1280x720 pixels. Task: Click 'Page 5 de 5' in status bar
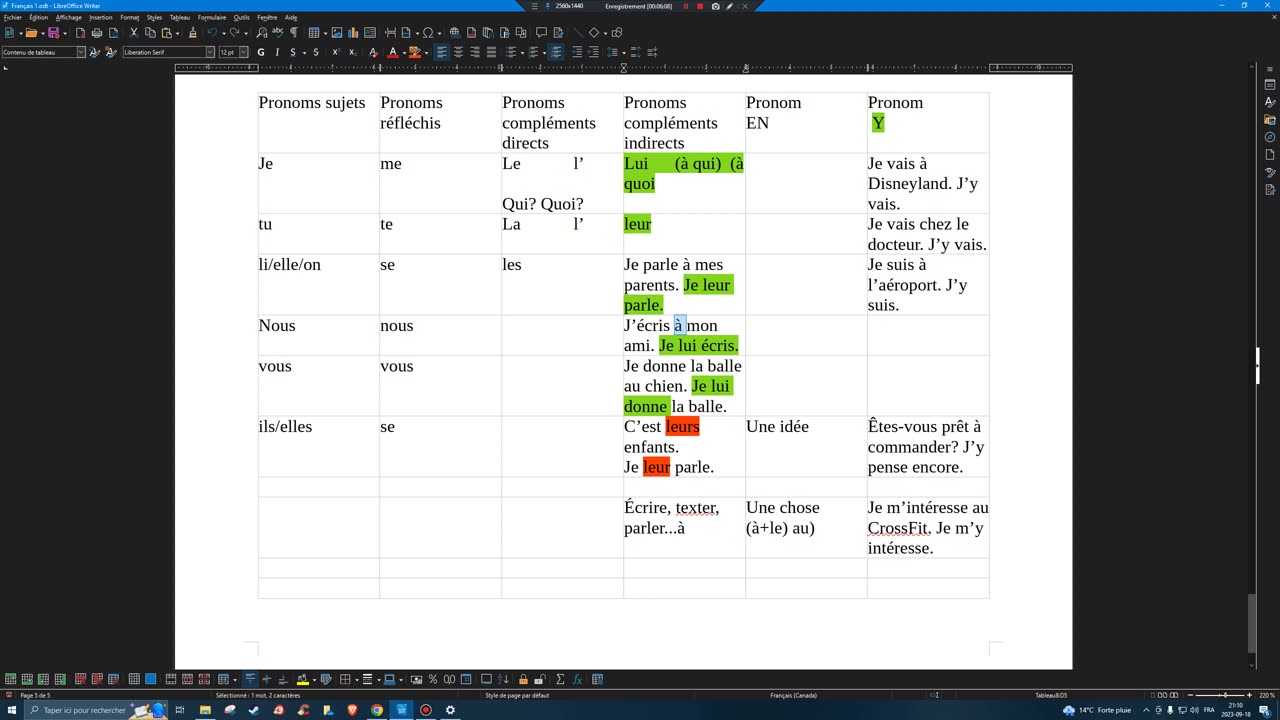[x=35, y=695]
